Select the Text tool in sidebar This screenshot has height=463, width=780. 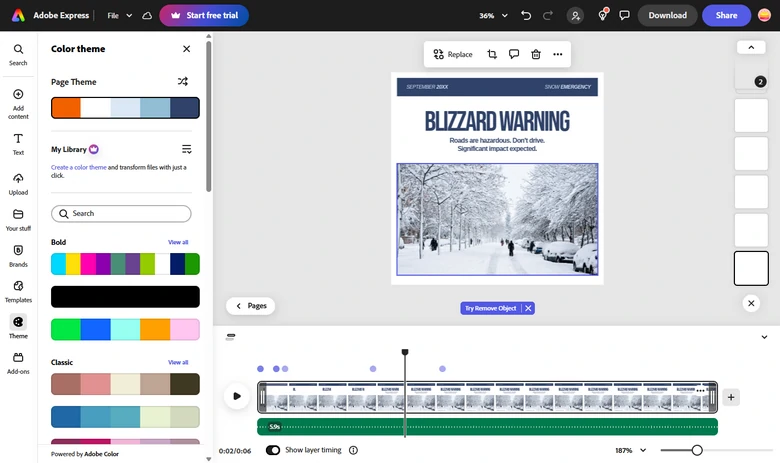[18, 144]
